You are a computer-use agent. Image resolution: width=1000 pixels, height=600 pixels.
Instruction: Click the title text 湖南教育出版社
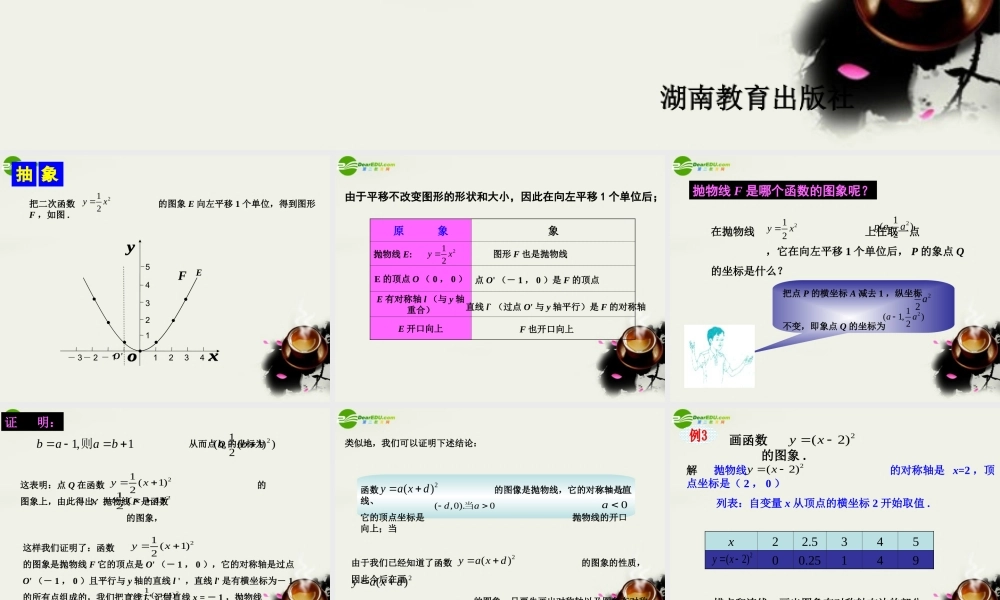(x=756, y=98)
